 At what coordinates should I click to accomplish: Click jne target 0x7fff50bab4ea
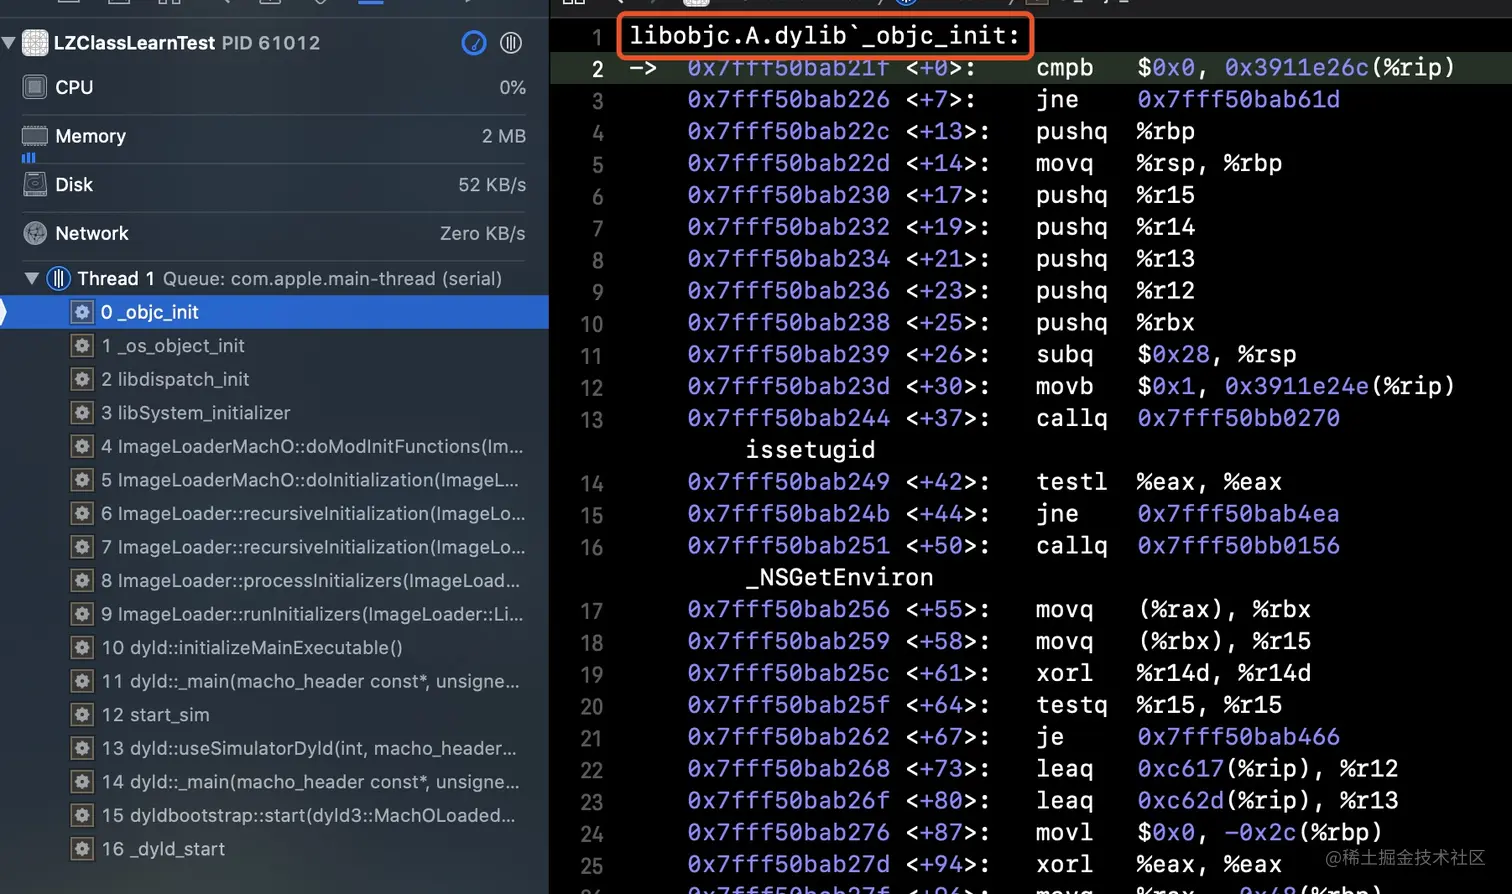(1238, 513)
